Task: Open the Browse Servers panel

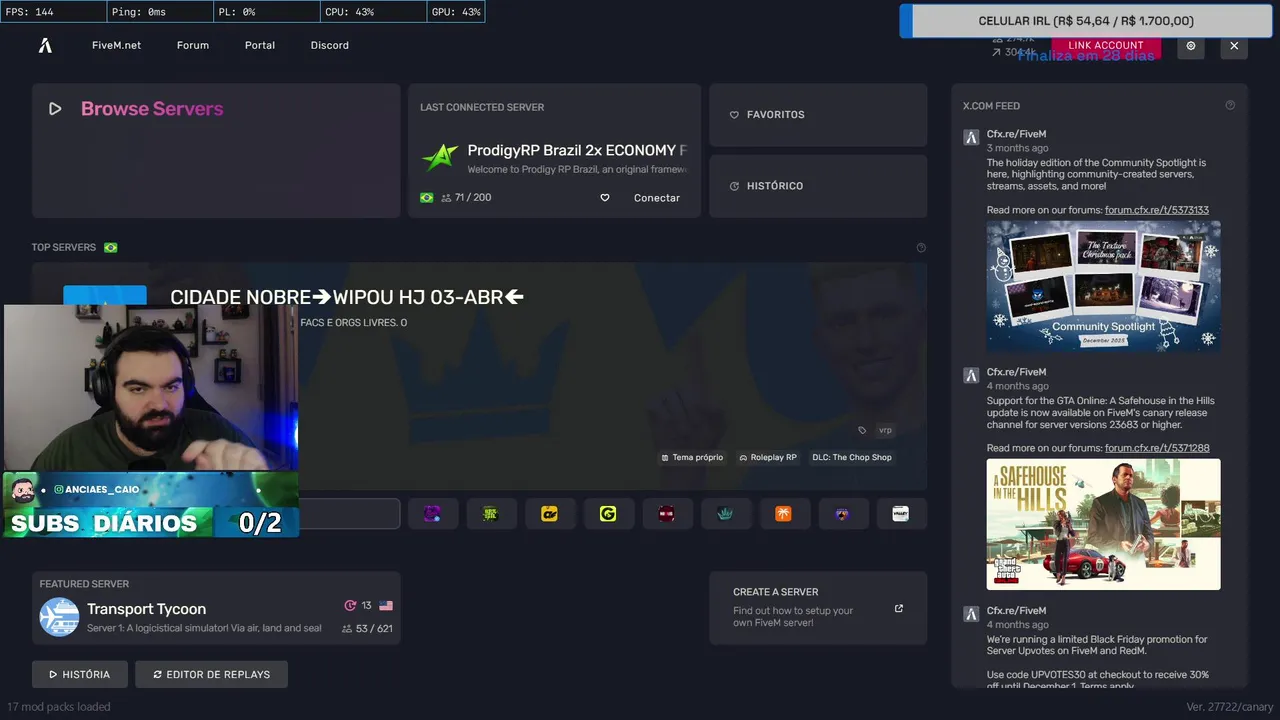Action: [216, 150]
